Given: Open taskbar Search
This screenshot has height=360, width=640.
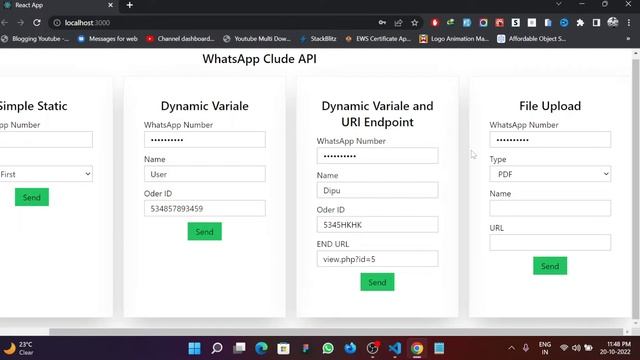Looking at the screenshot, I should (217, 348).
